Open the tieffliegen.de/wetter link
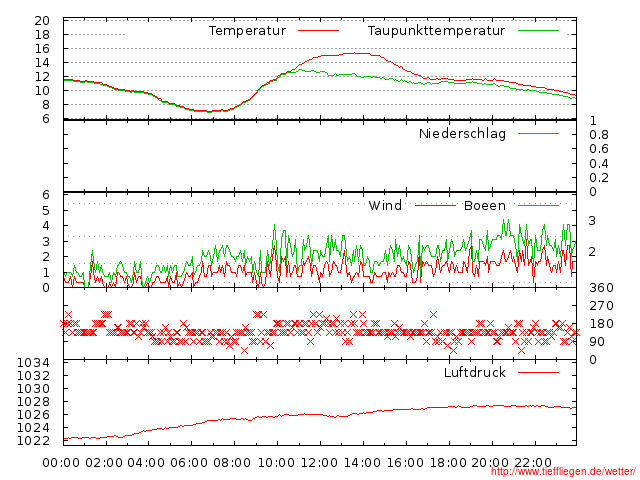 coord(563,471)
